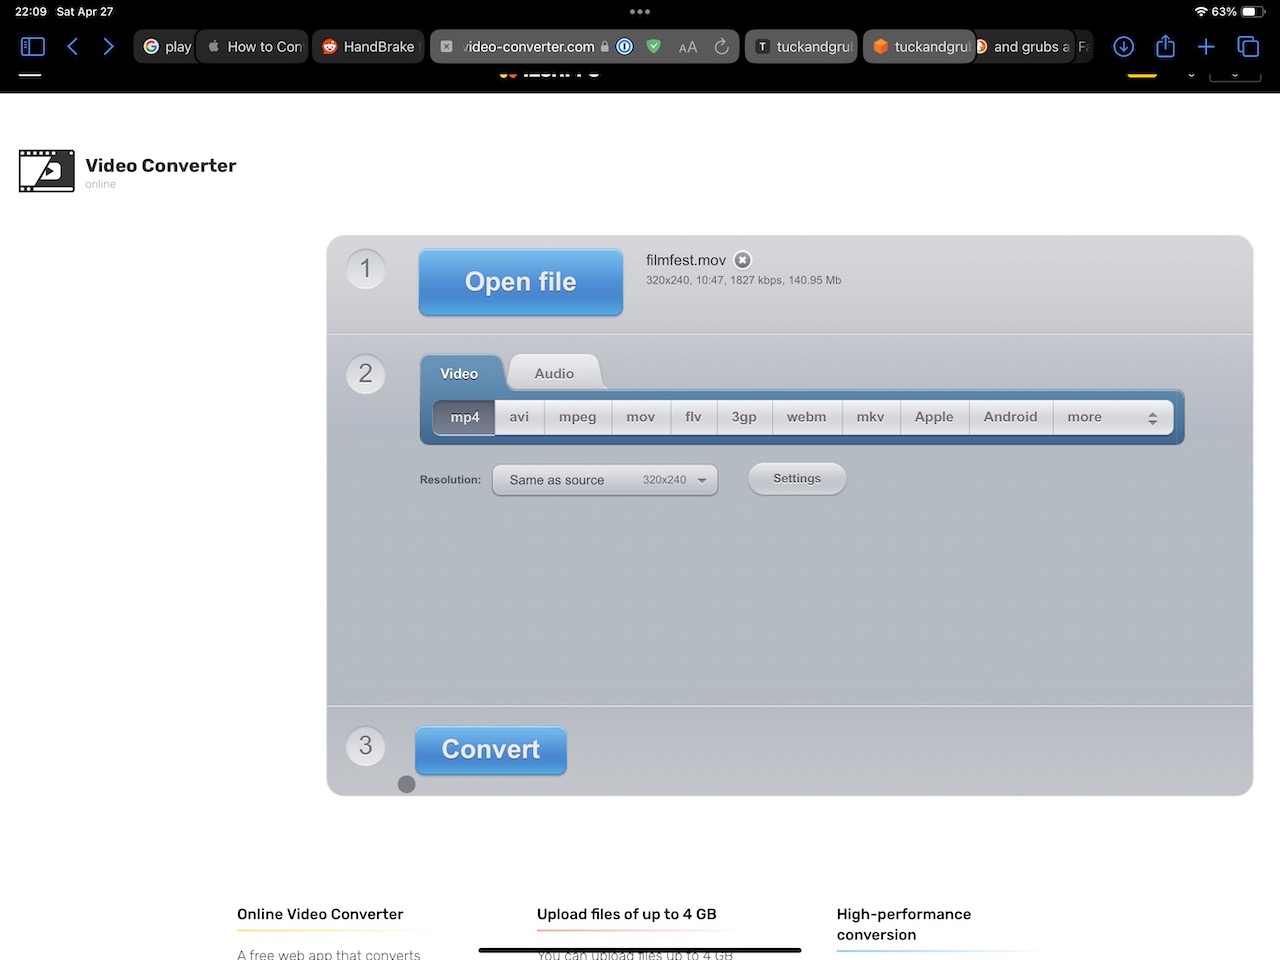Toggle the Safari sidebar panel
The image size is (1280, 960).
[33, 47]
